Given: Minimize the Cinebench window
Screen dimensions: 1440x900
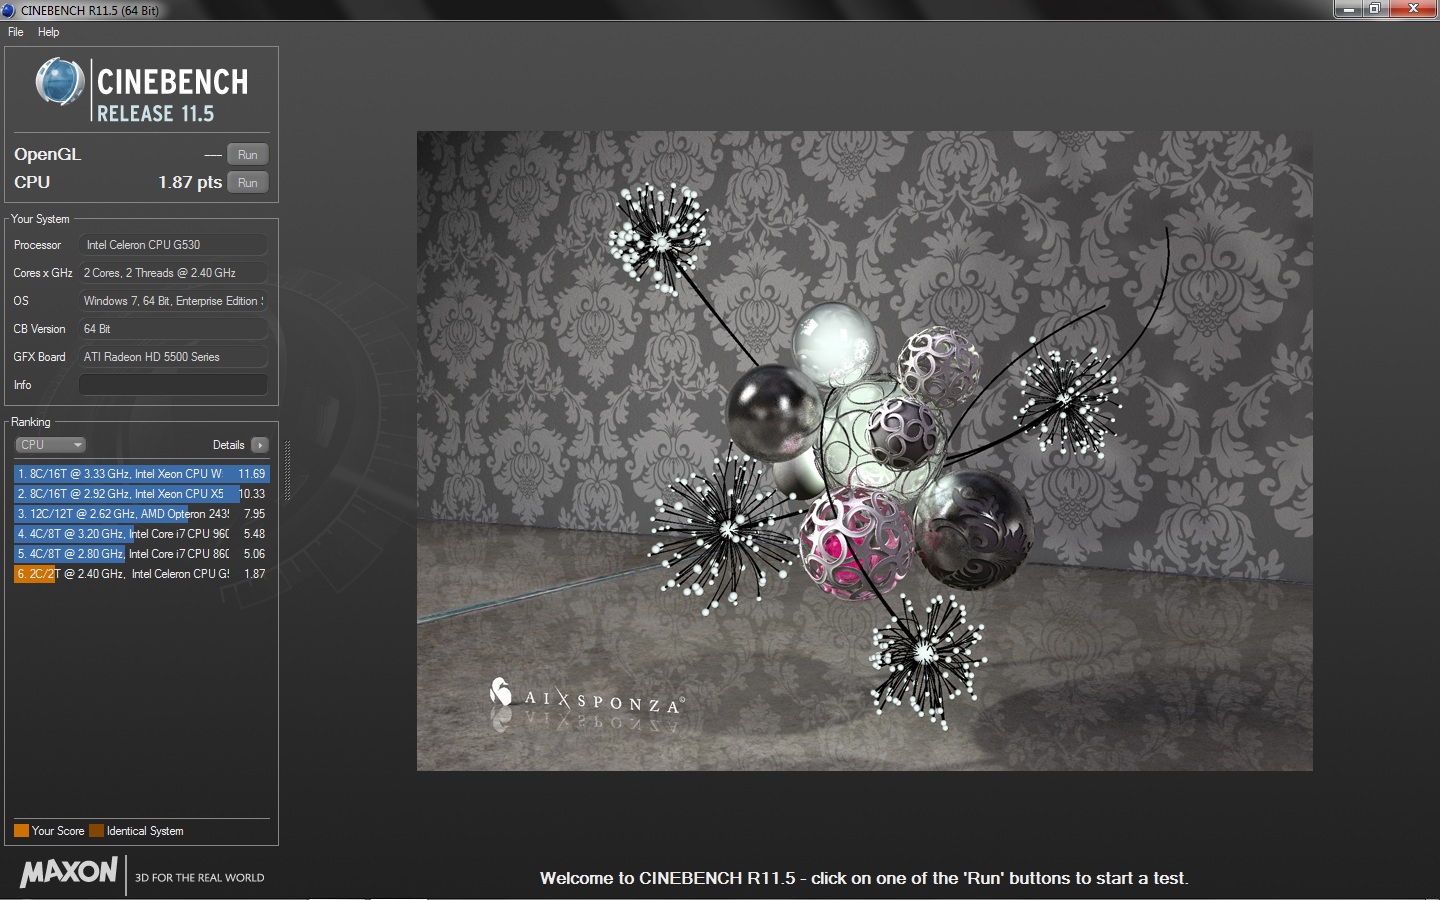Looking at the screenshot, I should (x=1349, y=9).
